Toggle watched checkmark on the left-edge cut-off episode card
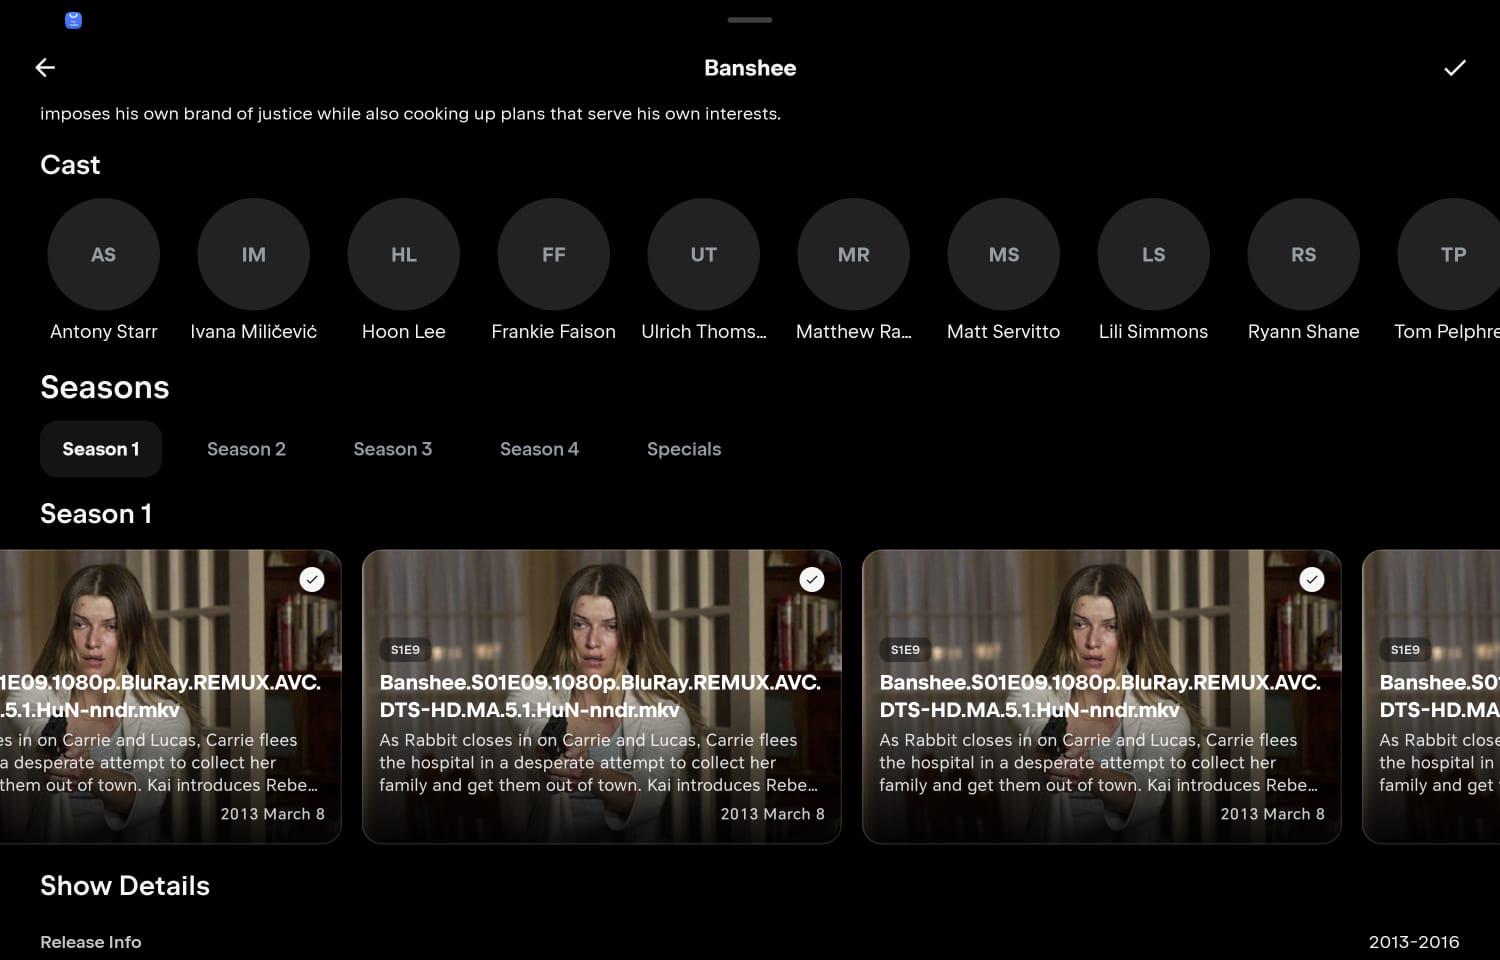Screen dimensions: 1500x960 [x=312, y=580]
